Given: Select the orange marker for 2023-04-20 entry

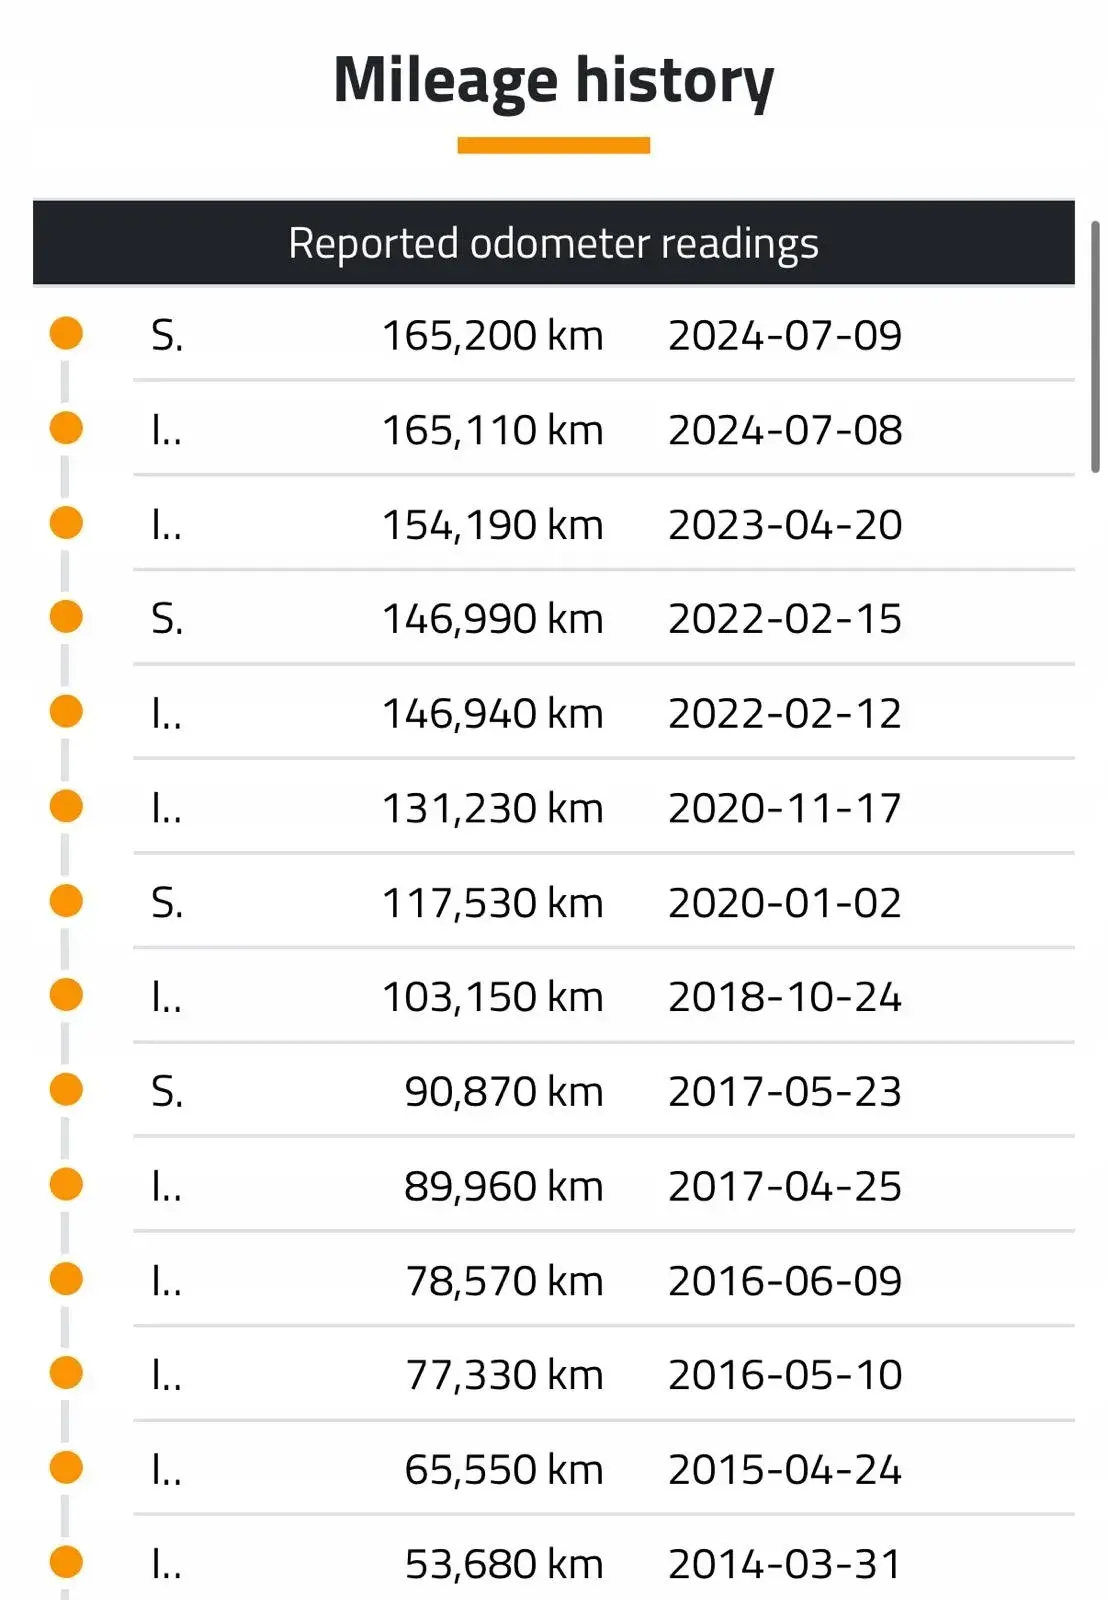Looking at the screenshot, I should [66, 522].
